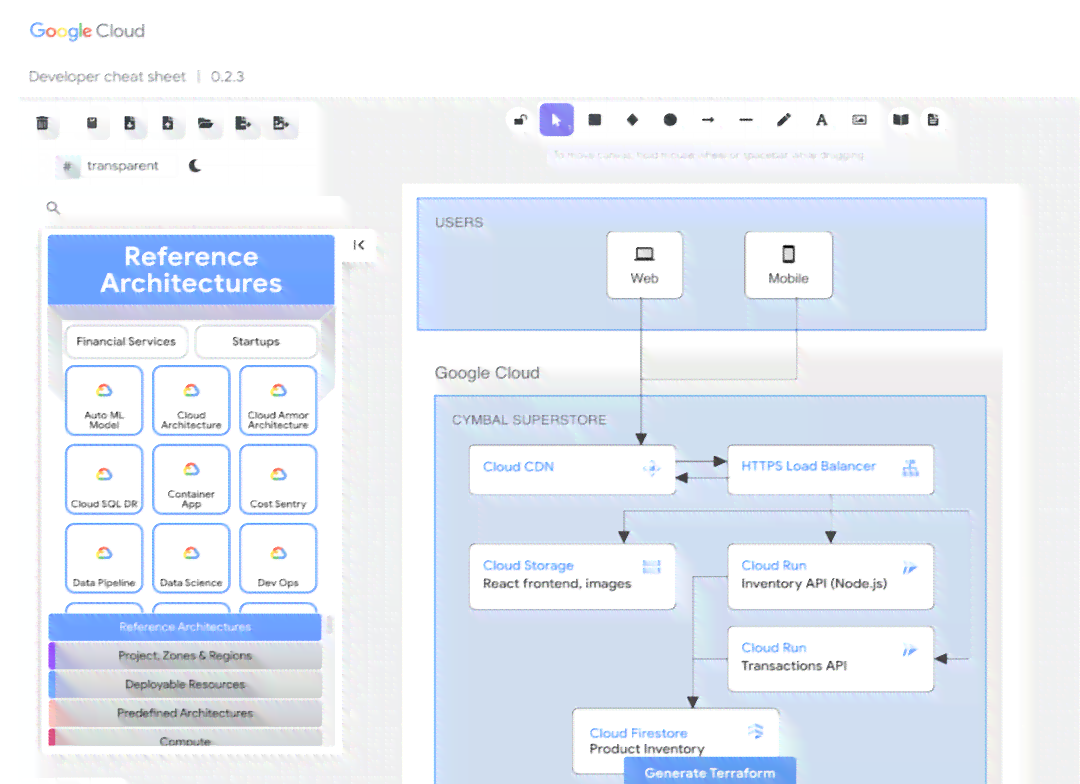Select the Ellipse tool

point(670,120)
